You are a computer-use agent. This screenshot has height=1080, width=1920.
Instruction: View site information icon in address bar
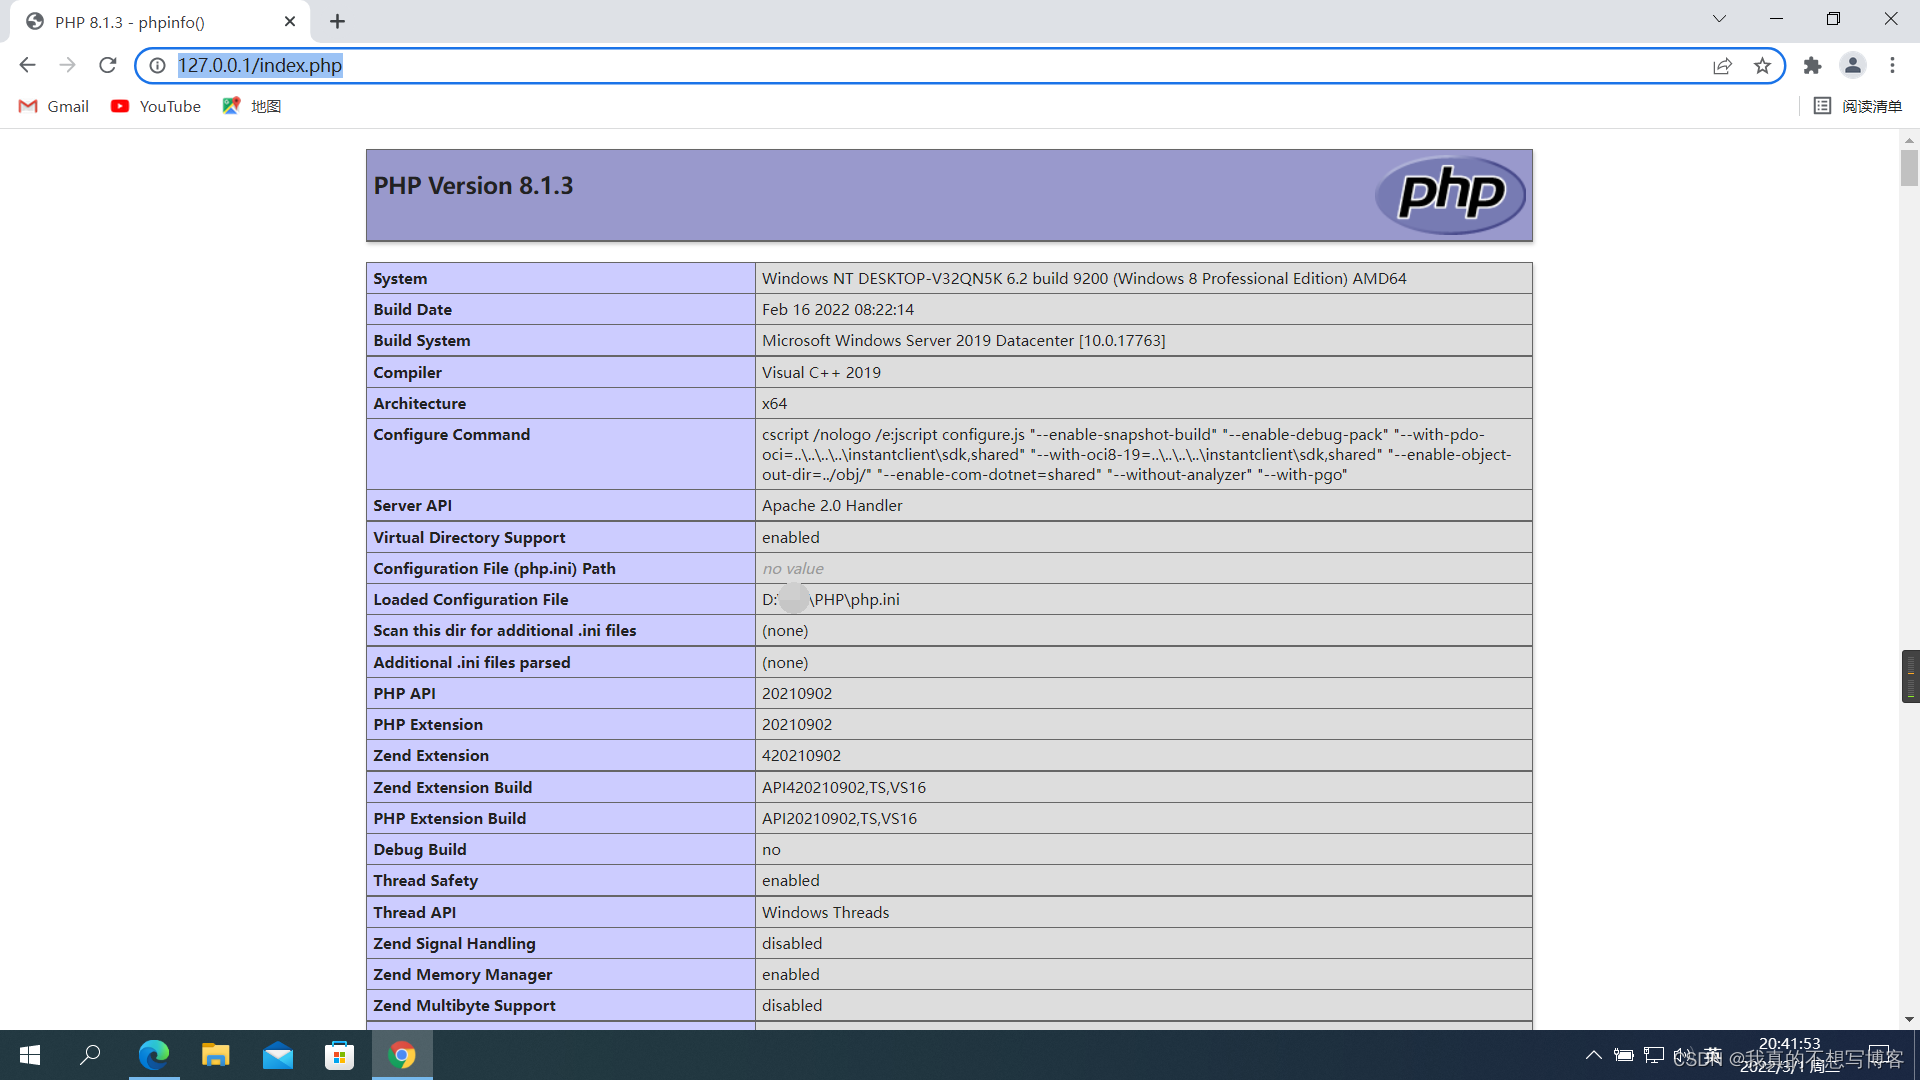[157, 65]
